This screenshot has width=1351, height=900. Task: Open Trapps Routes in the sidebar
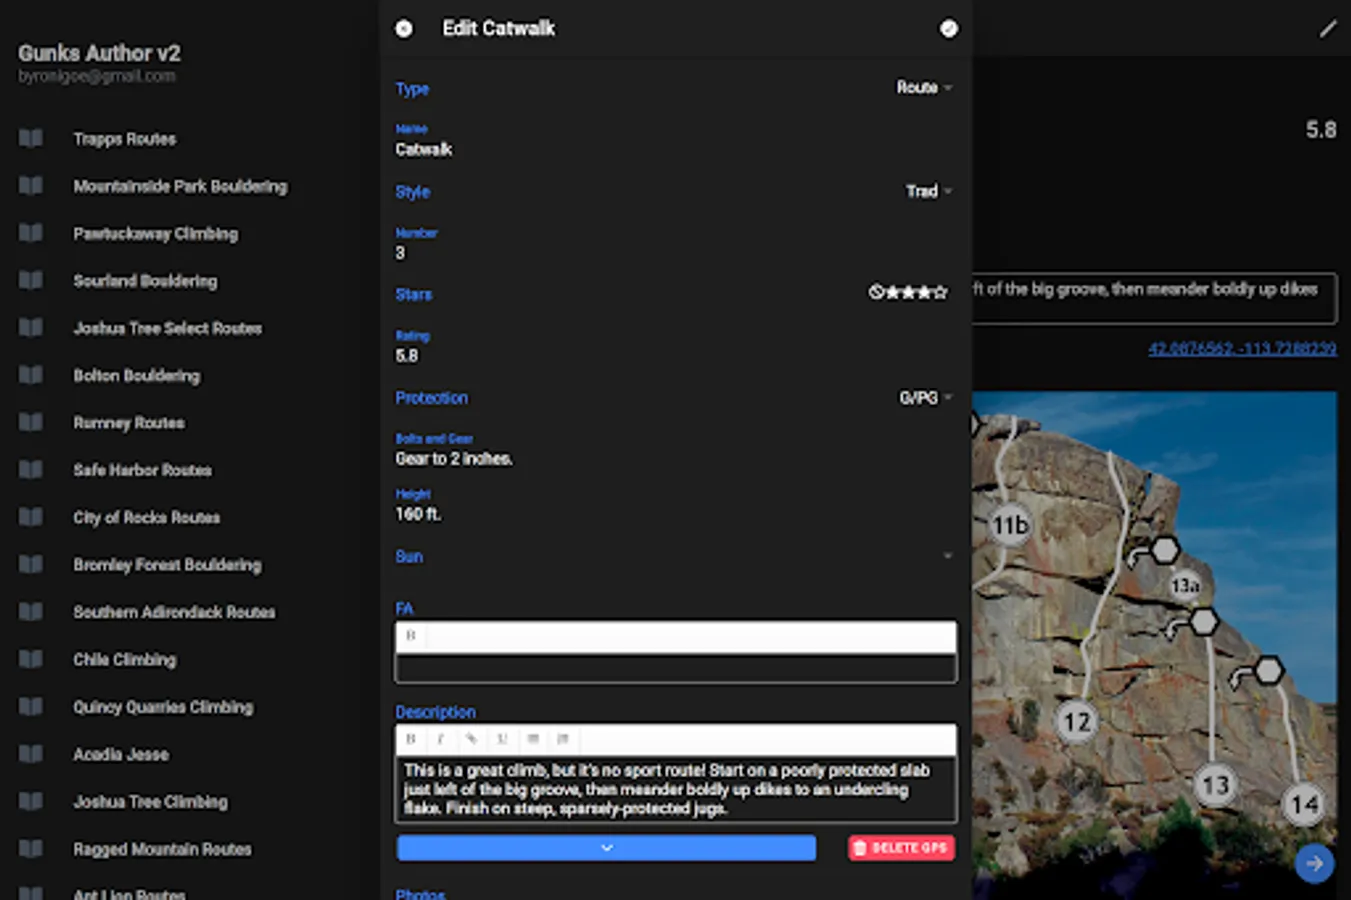point(124,139)
